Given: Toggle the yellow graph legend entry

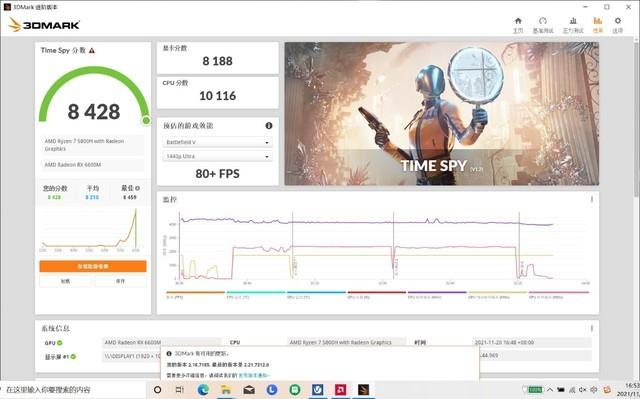Looking at the screenshot, I should coord(497,295).
